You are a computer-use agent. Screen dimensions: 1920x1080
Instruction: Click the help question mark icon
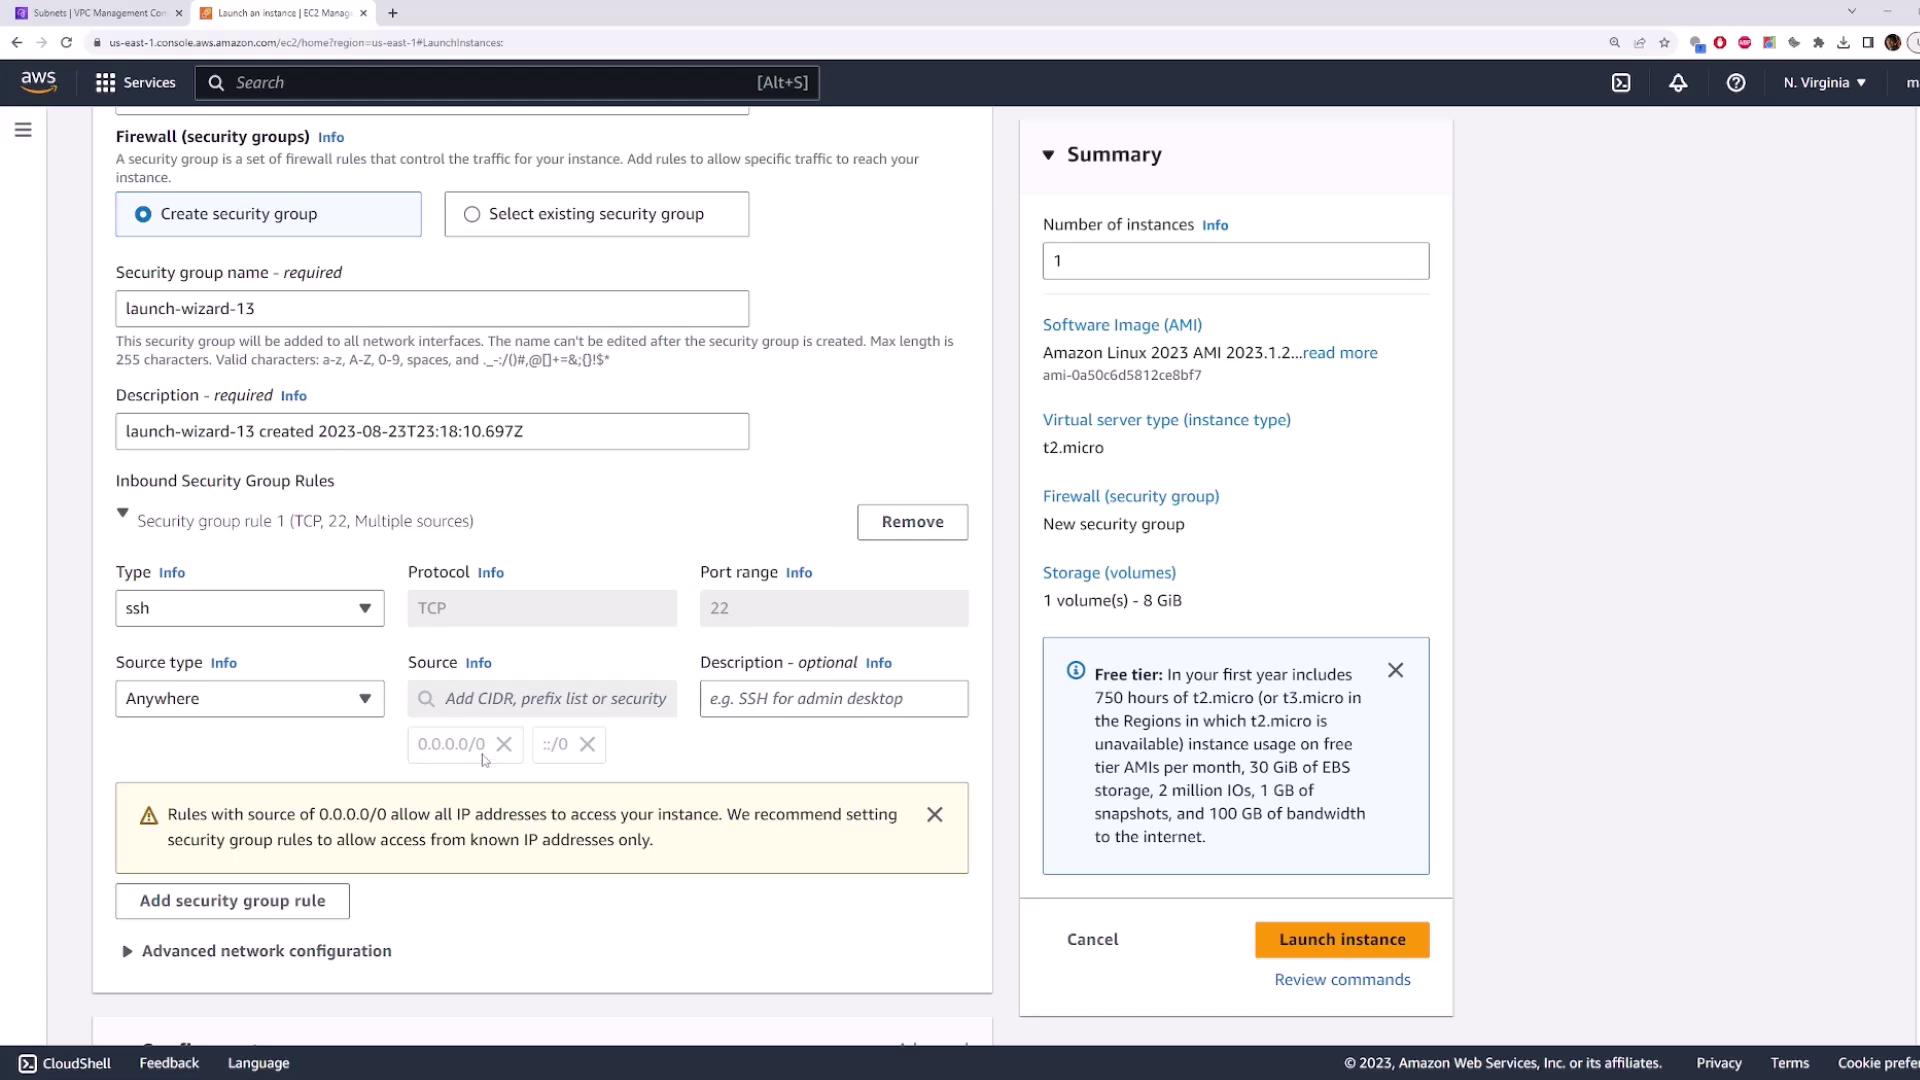[x=1736, y=83]
